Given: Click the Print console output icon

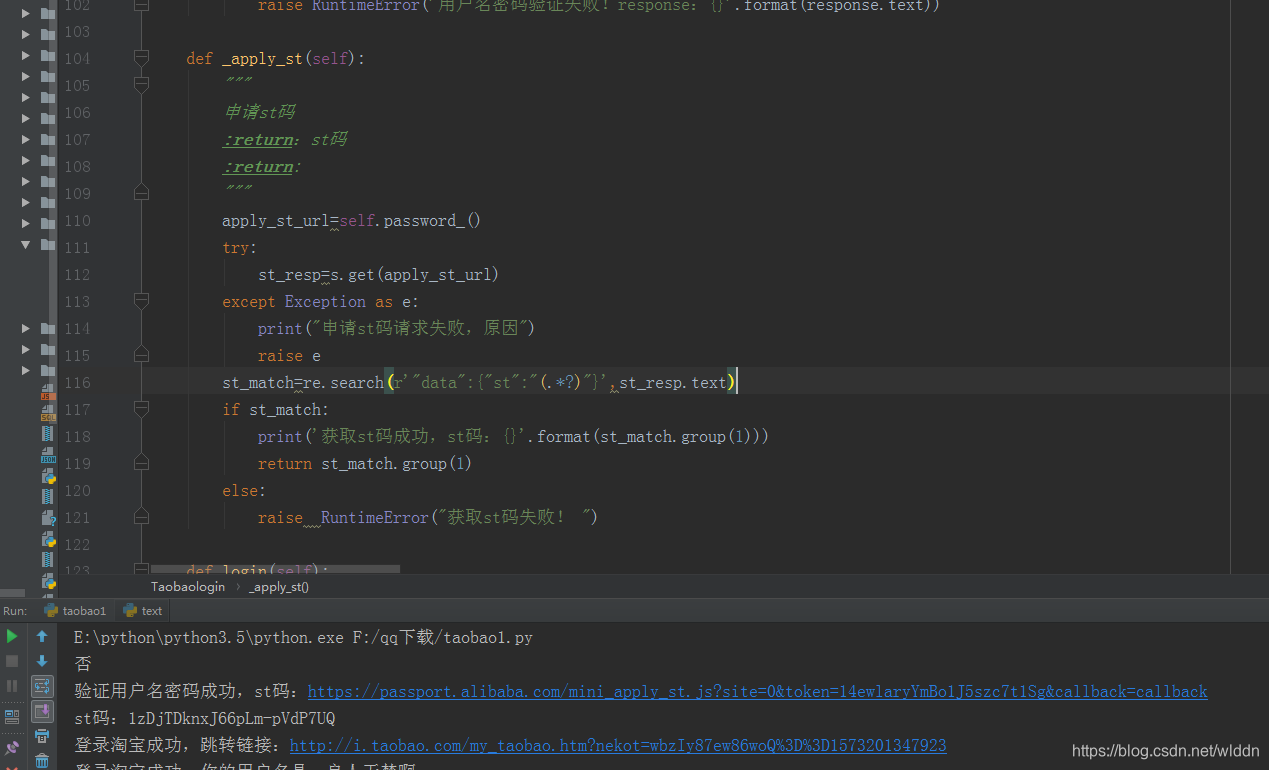Looking at the screenshot, I should [42, 736].
